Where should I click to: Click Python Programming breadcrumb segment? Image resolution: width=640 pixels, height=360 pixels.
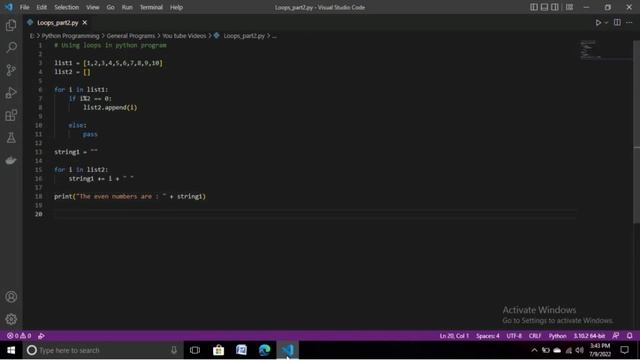pyautogui.click(x=70, y=36)
